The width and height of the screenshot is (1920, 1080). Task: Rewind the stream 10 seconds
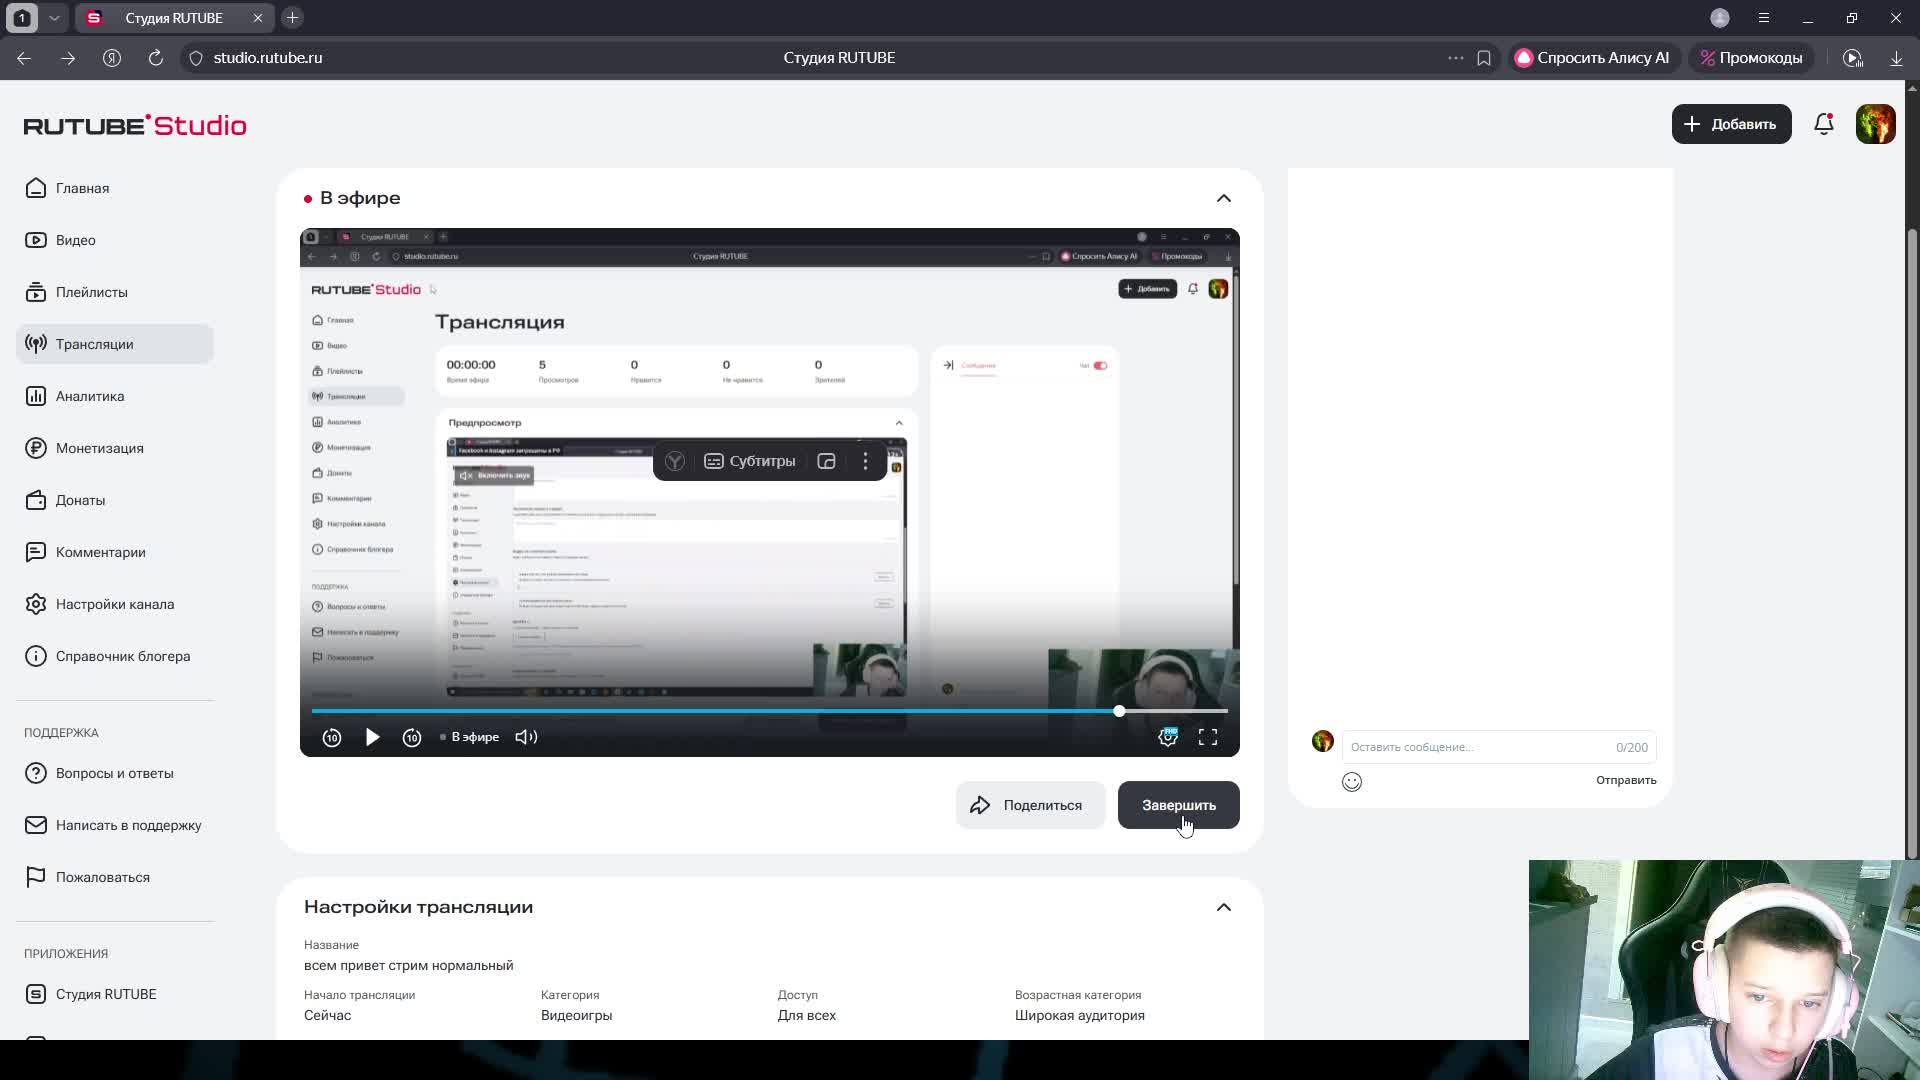332,737
